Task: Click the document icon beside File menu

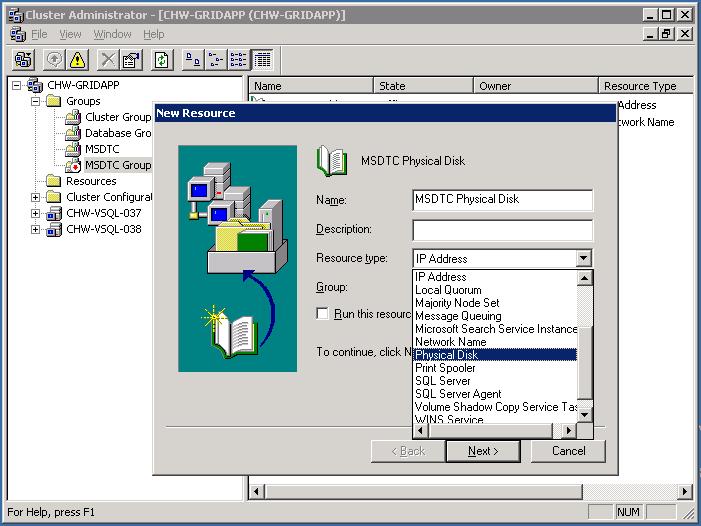Action: (x=18, y=34)
